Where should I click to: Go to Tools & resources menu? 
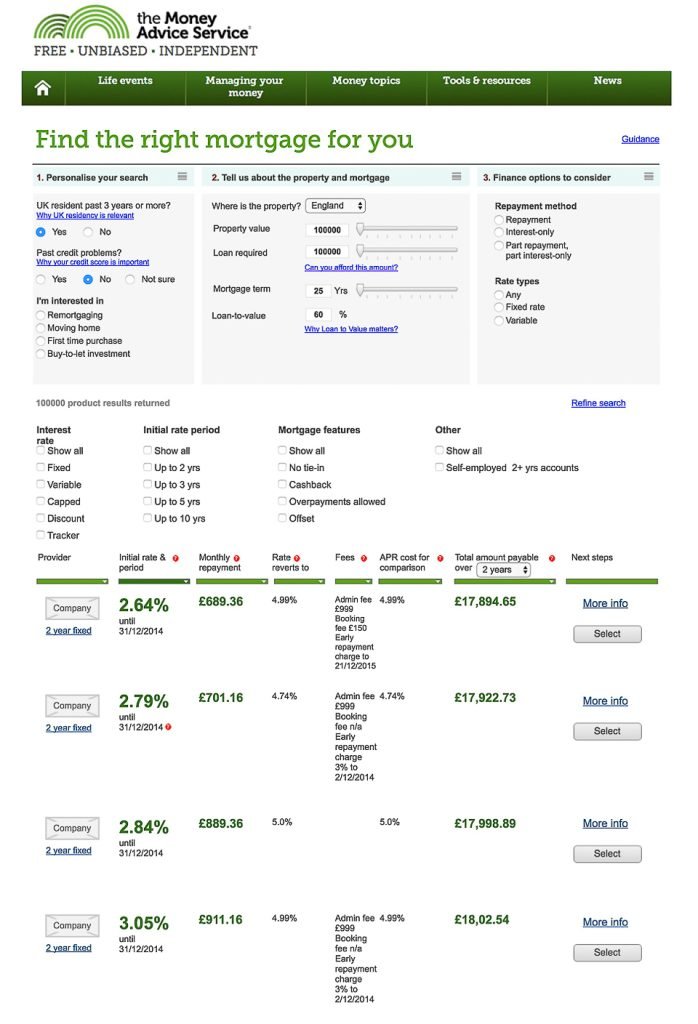coord(485,81)
